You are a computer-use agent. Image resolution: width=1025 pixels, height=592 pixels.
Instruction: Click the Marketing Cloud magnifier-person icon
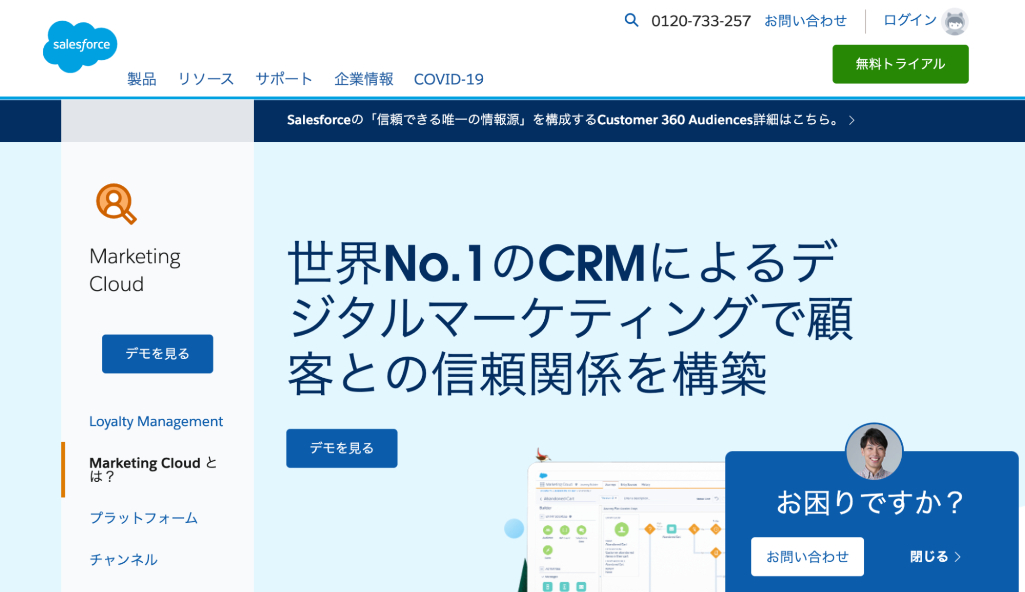coord(117,203)
